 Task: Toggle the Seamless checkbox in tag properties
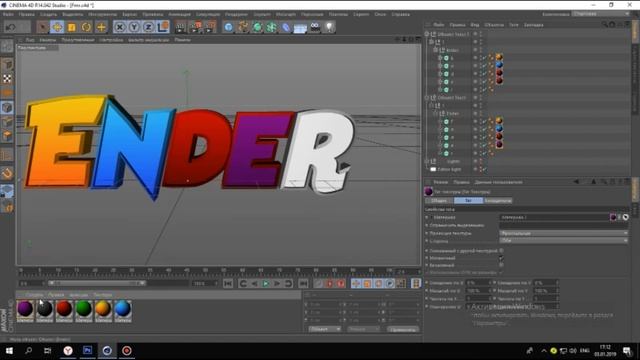501,265
